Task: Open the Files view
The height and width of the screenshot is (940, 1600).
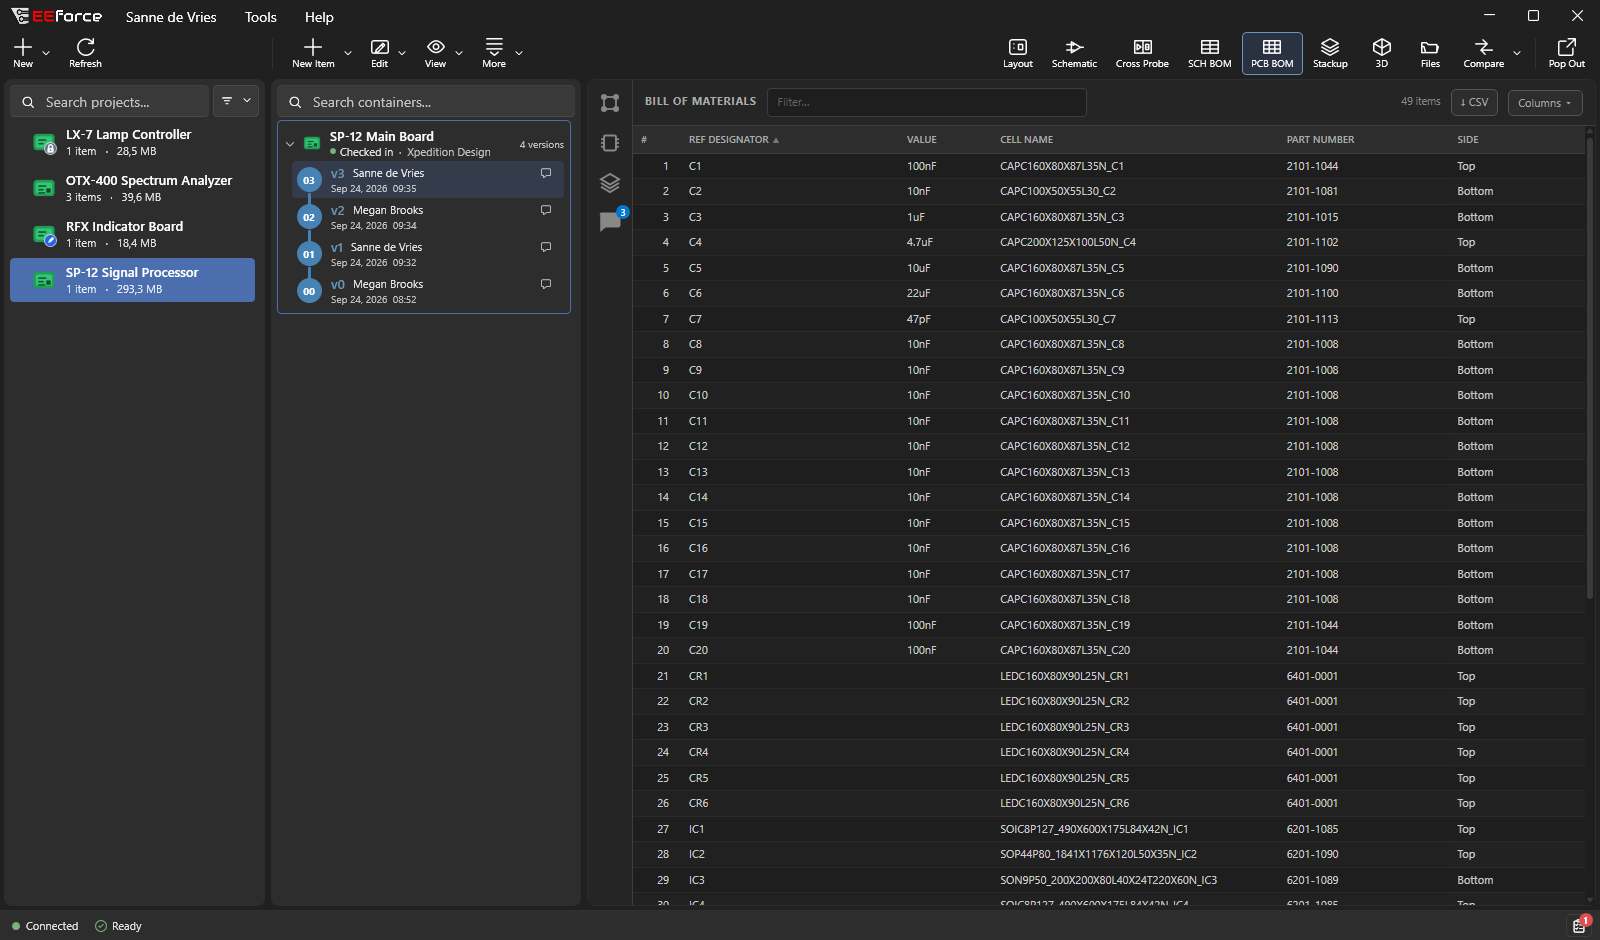Action: [1430, 53]
